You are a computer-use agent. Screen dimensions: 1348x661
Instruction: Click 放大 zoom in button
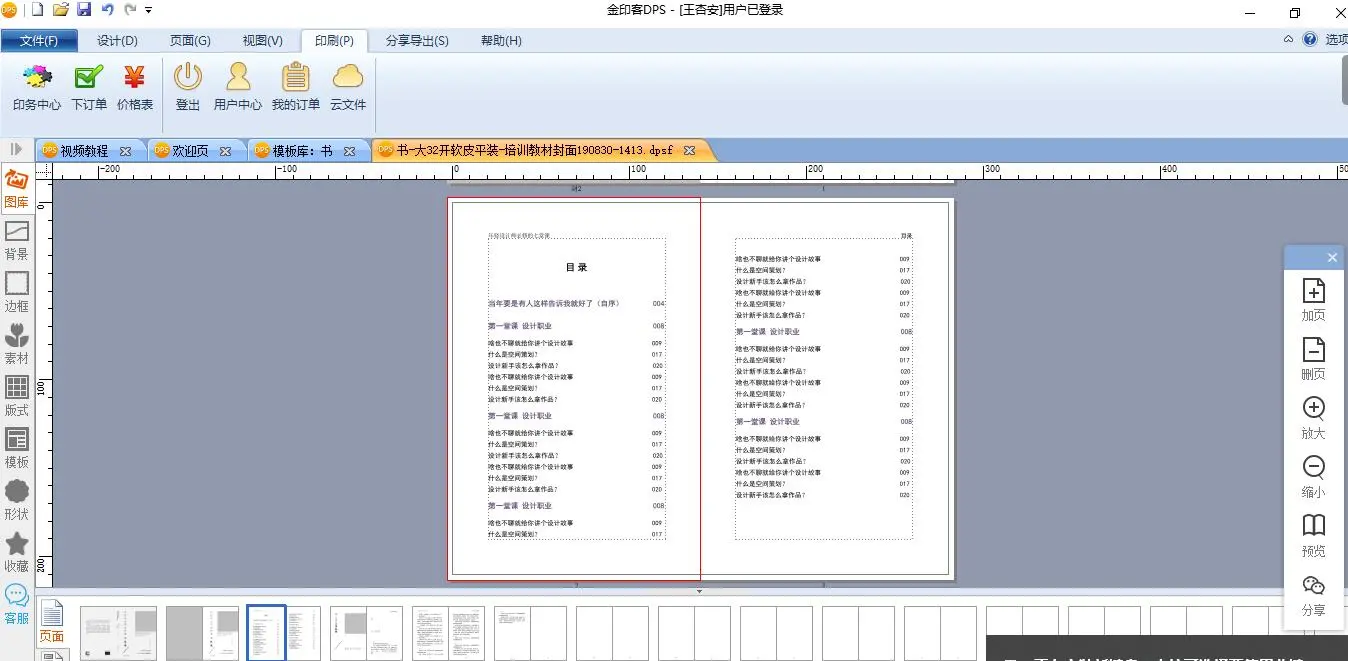(1313, 417)
